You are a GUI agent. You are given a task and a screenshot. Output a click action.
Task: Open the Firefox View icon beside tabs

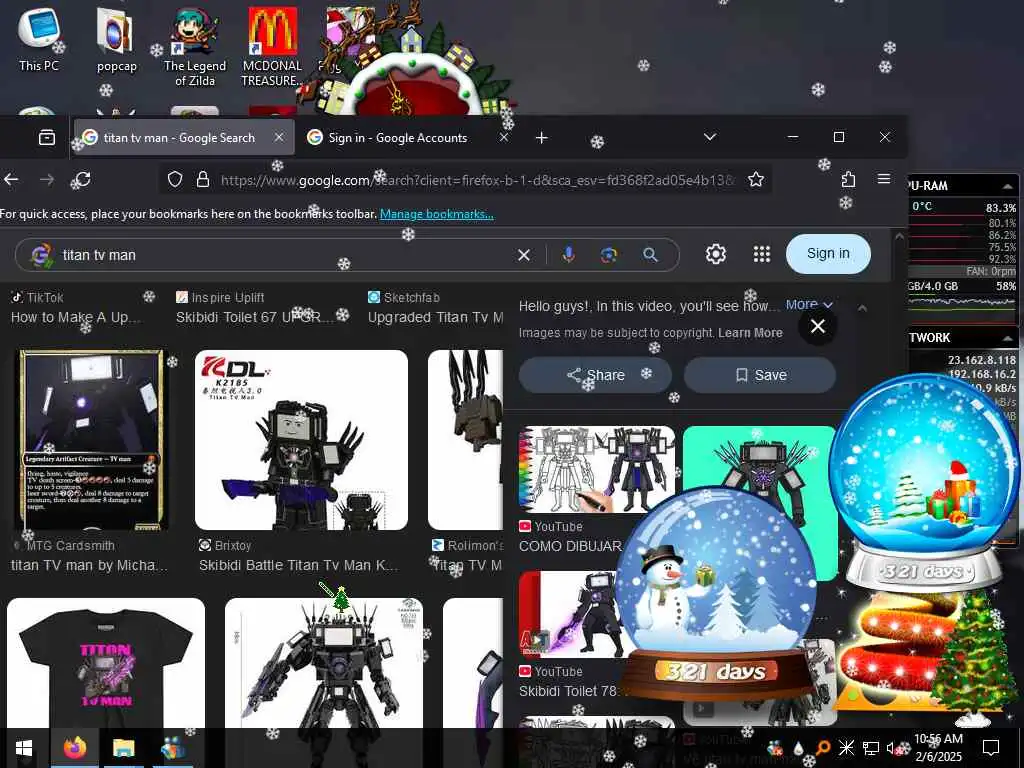[47, 137]
